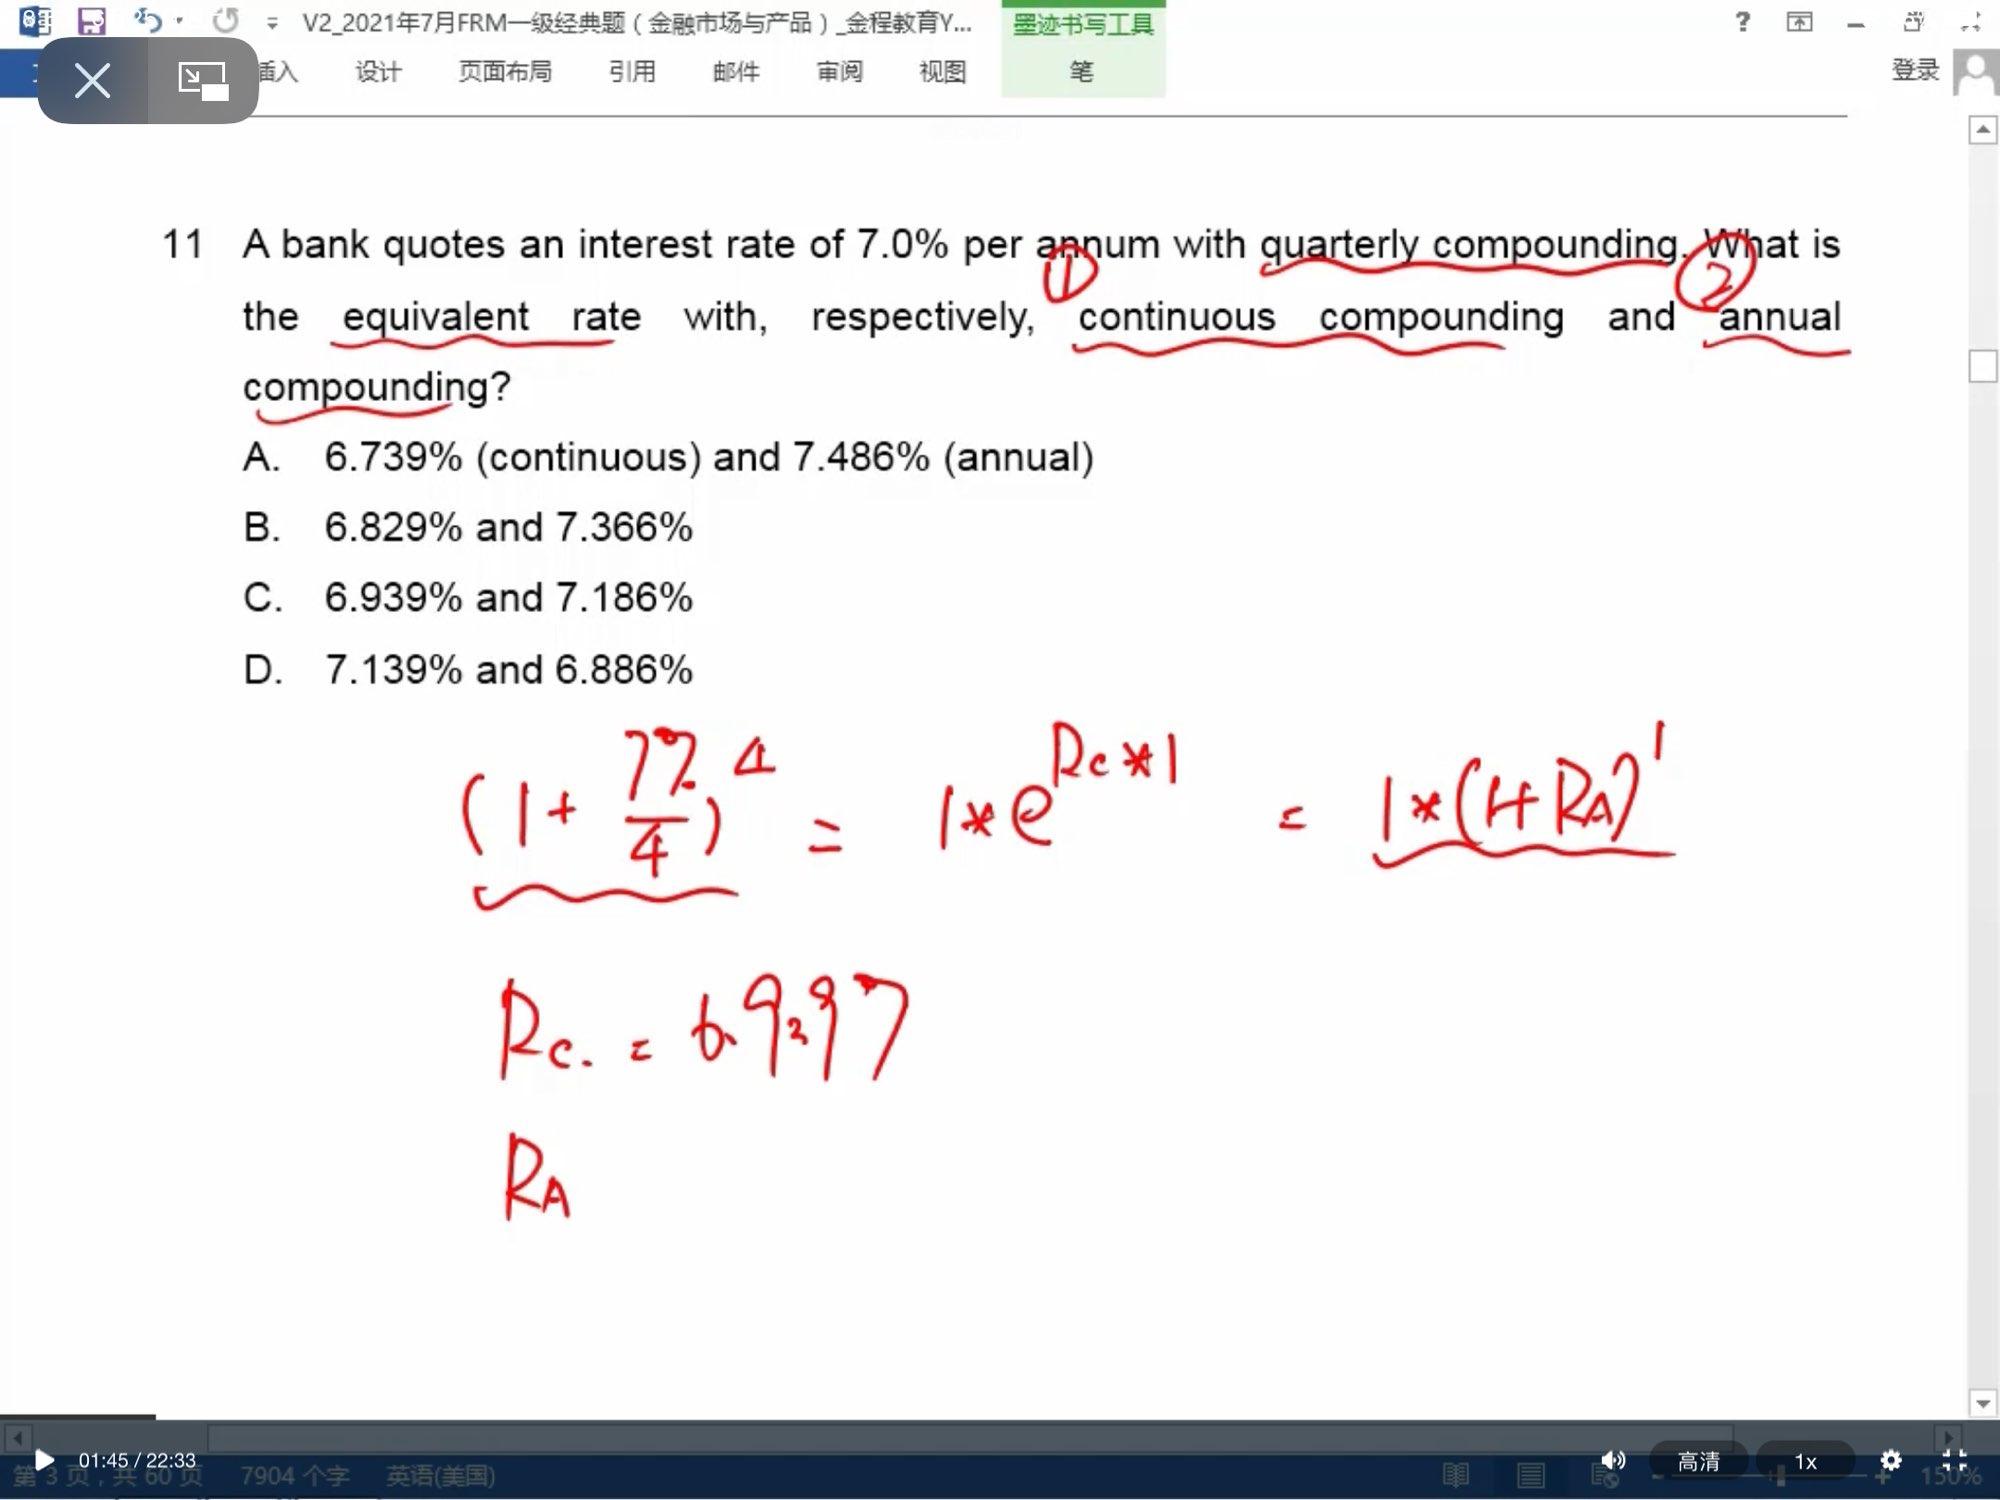
Task: Expand the undo history dropdown arrow
Action: point(180,21)
